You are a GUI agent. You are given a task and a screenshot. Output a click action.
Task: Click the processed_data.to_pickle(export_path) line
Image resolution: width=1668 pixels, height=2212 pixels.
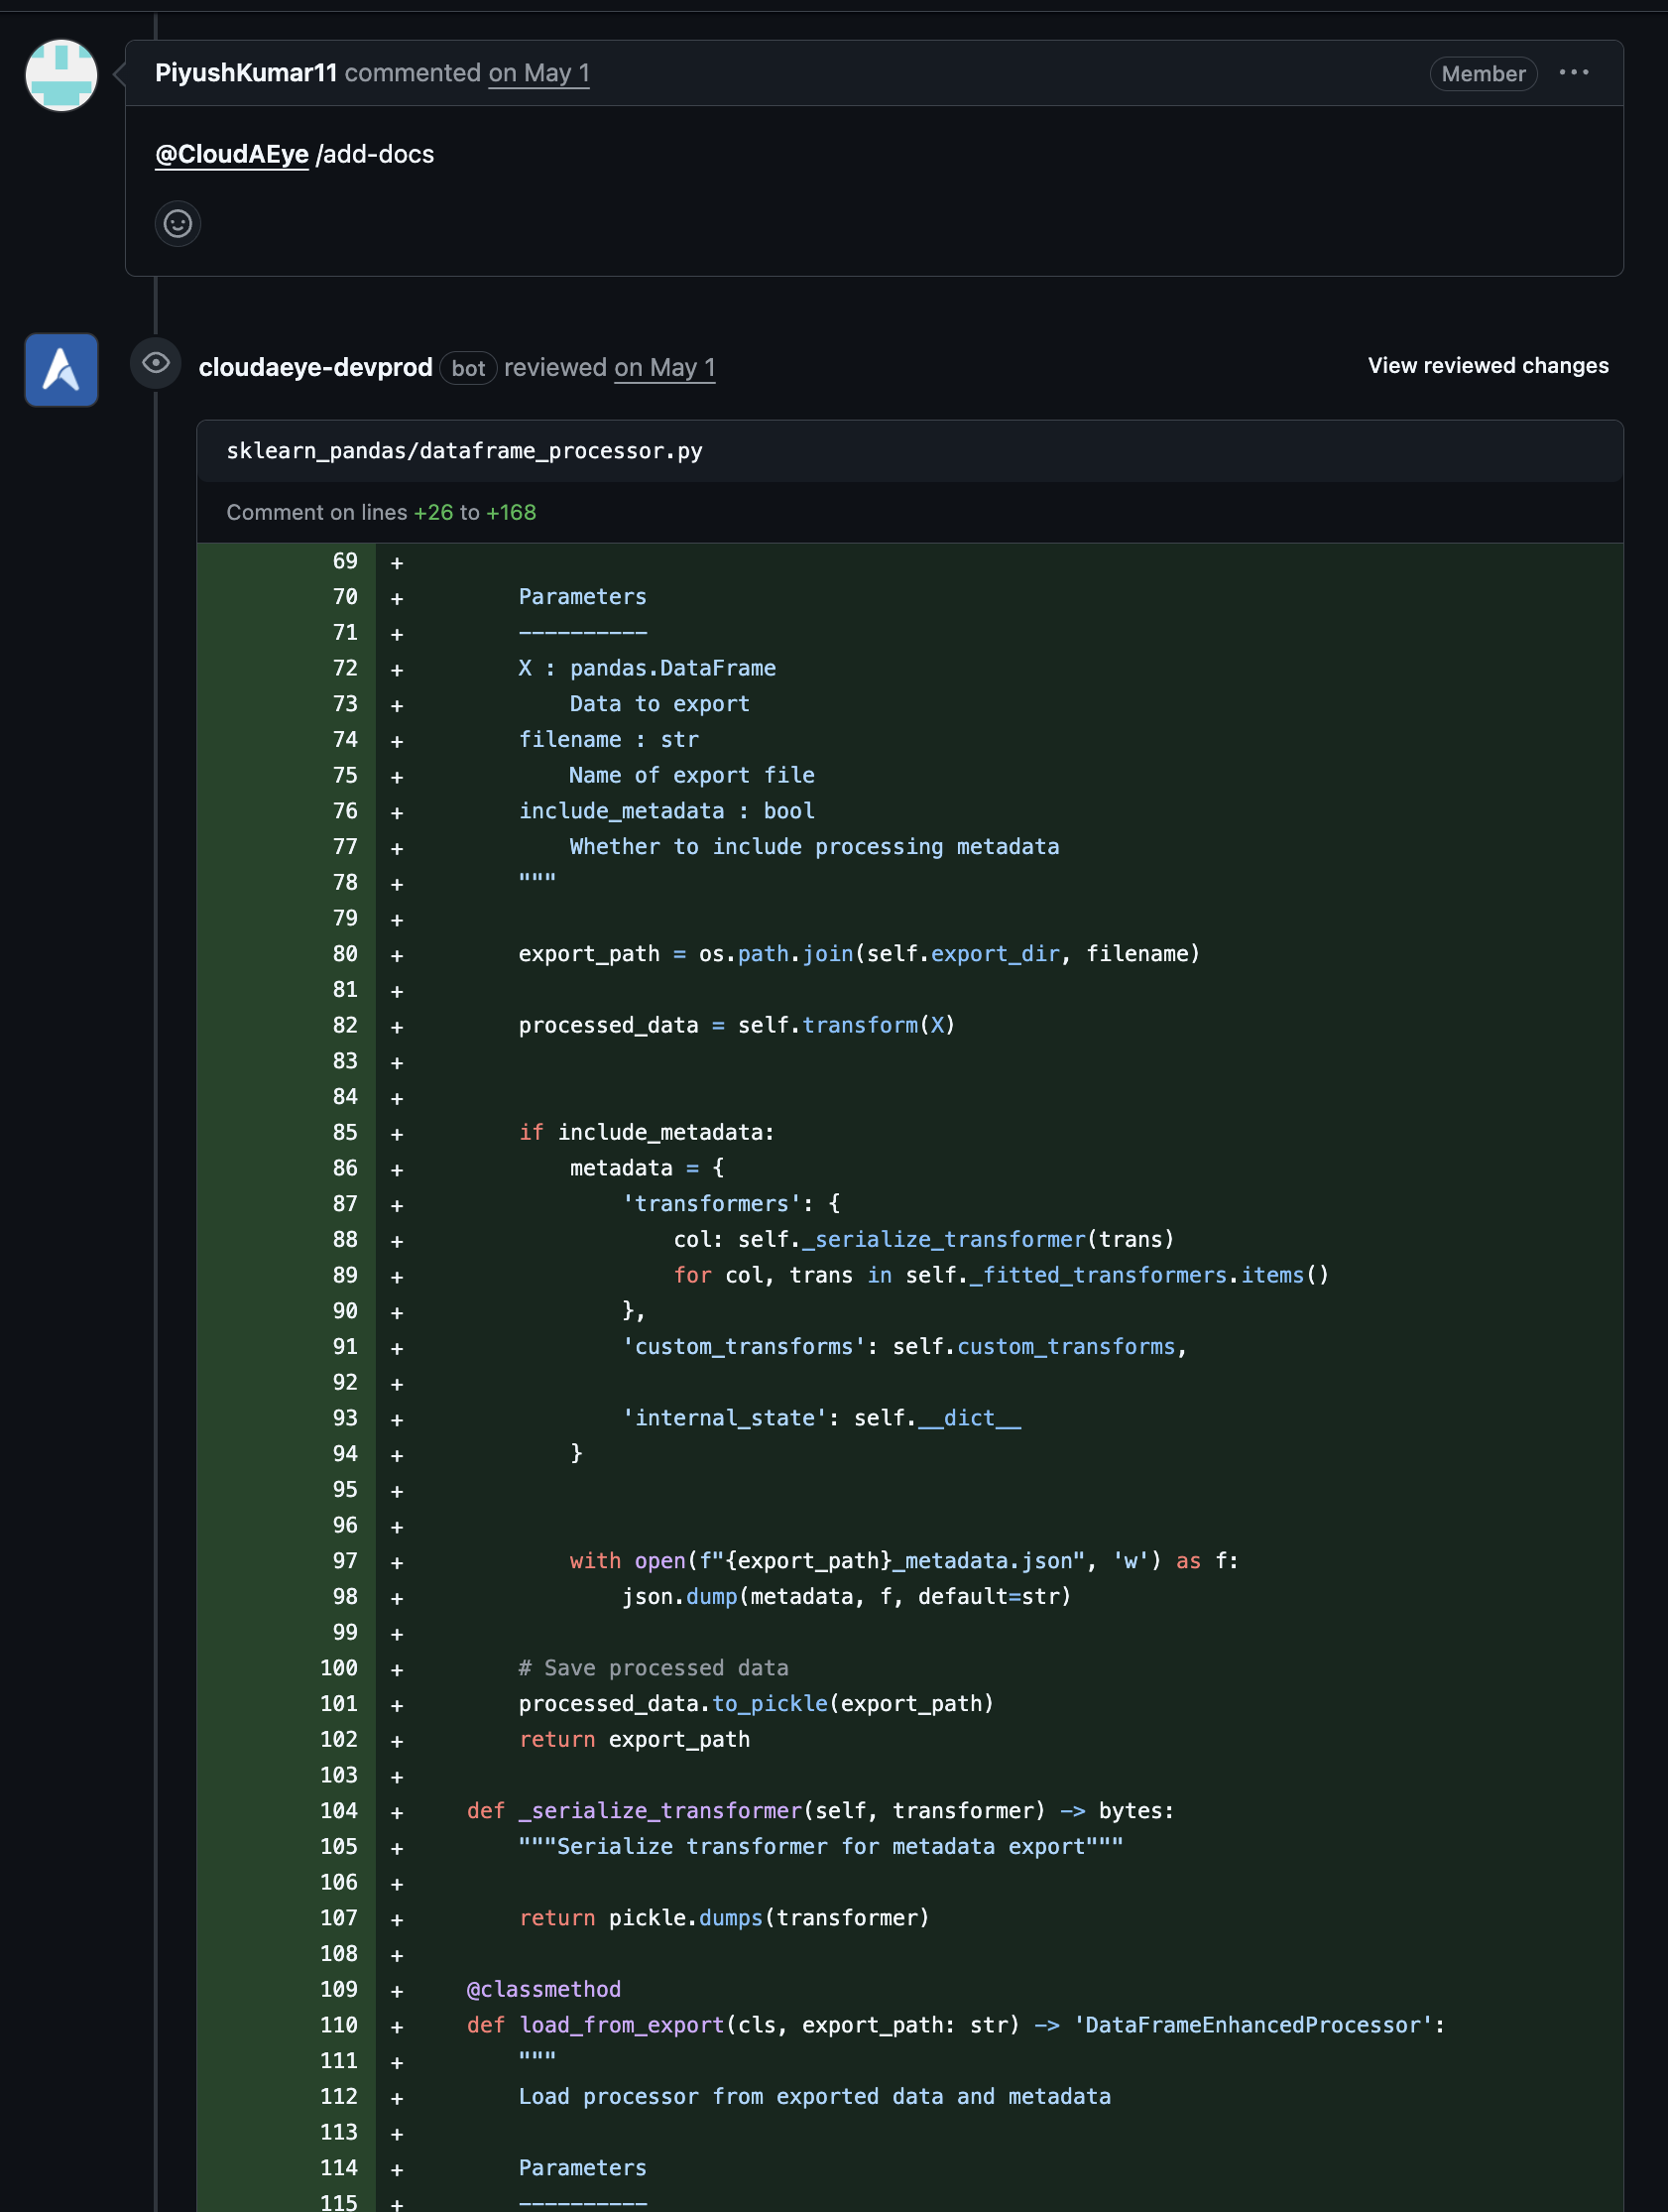[x=756, y=1704]
